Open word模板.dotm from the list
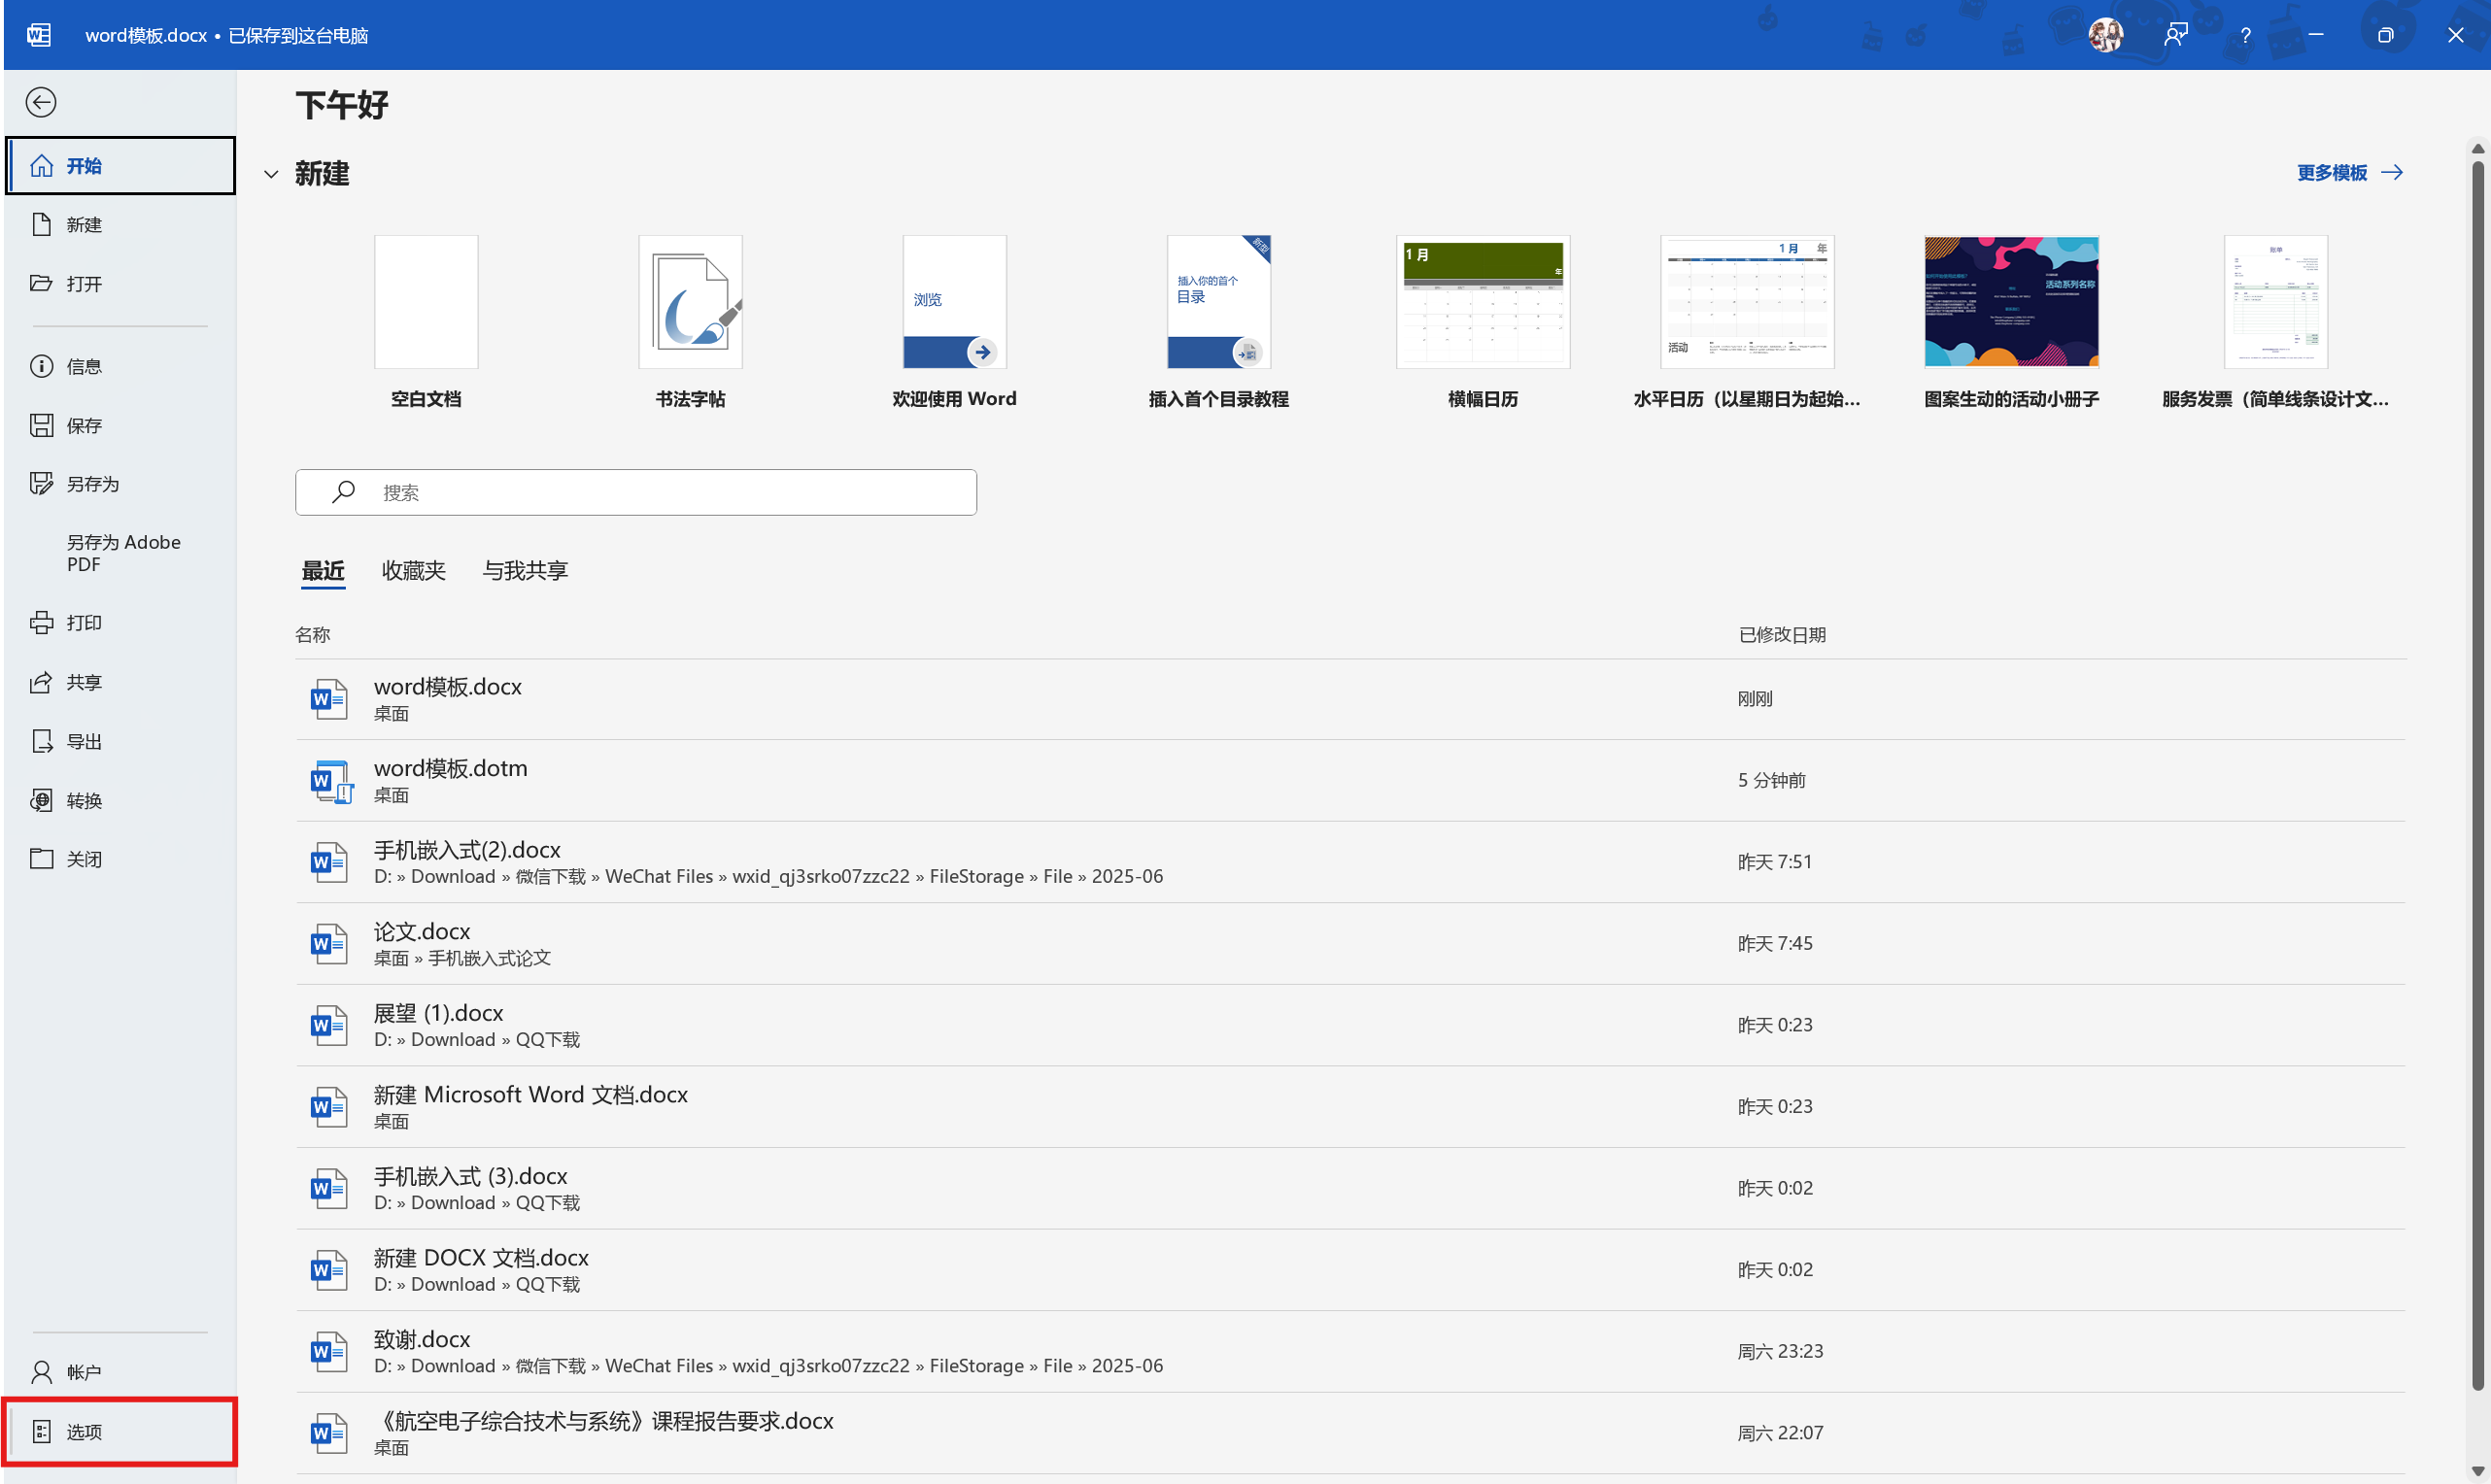Image resolution: width=2491 pixels, height=1484 pixels. pos(1350,781)
